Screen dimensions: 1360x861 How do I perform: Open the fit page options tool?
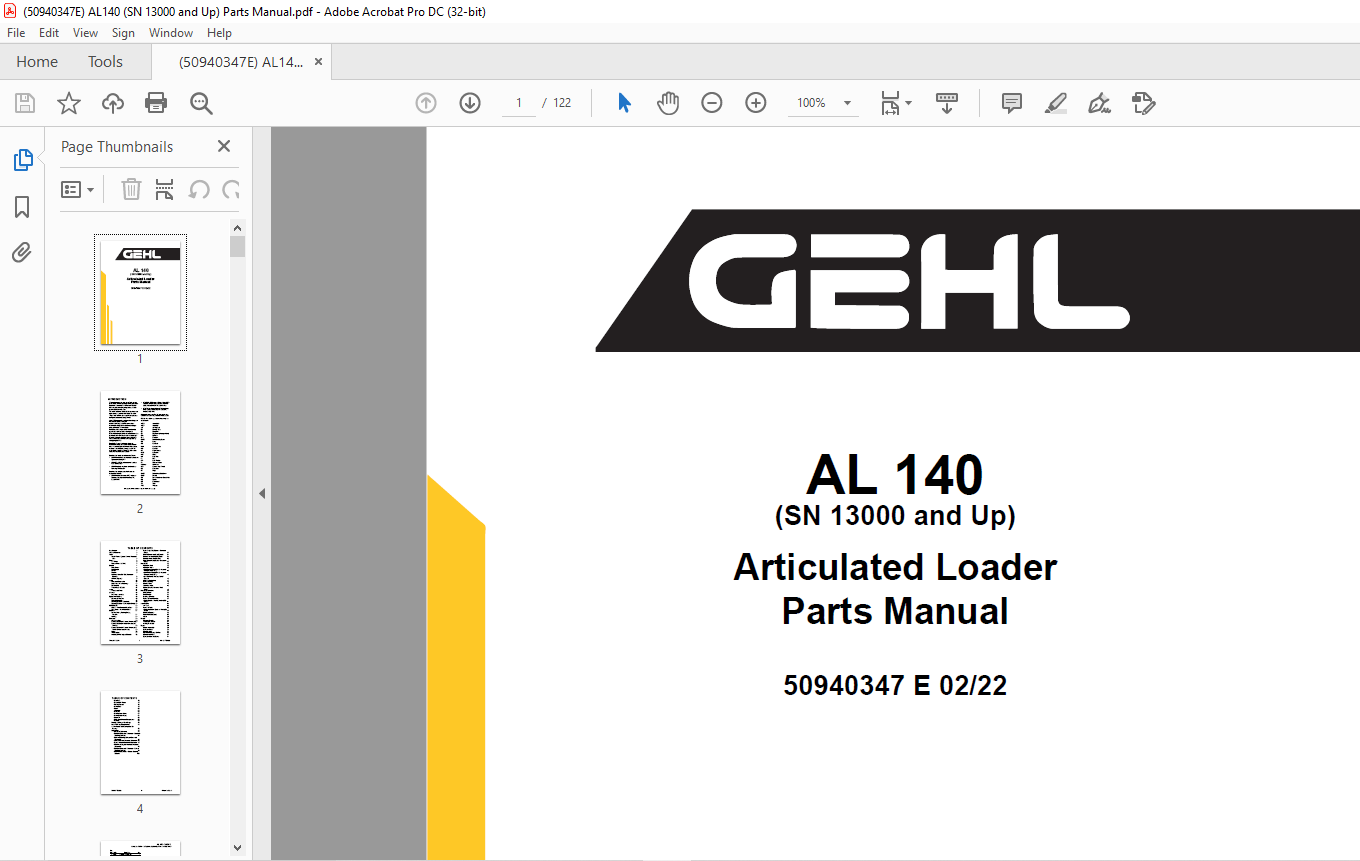coord(896,103)
